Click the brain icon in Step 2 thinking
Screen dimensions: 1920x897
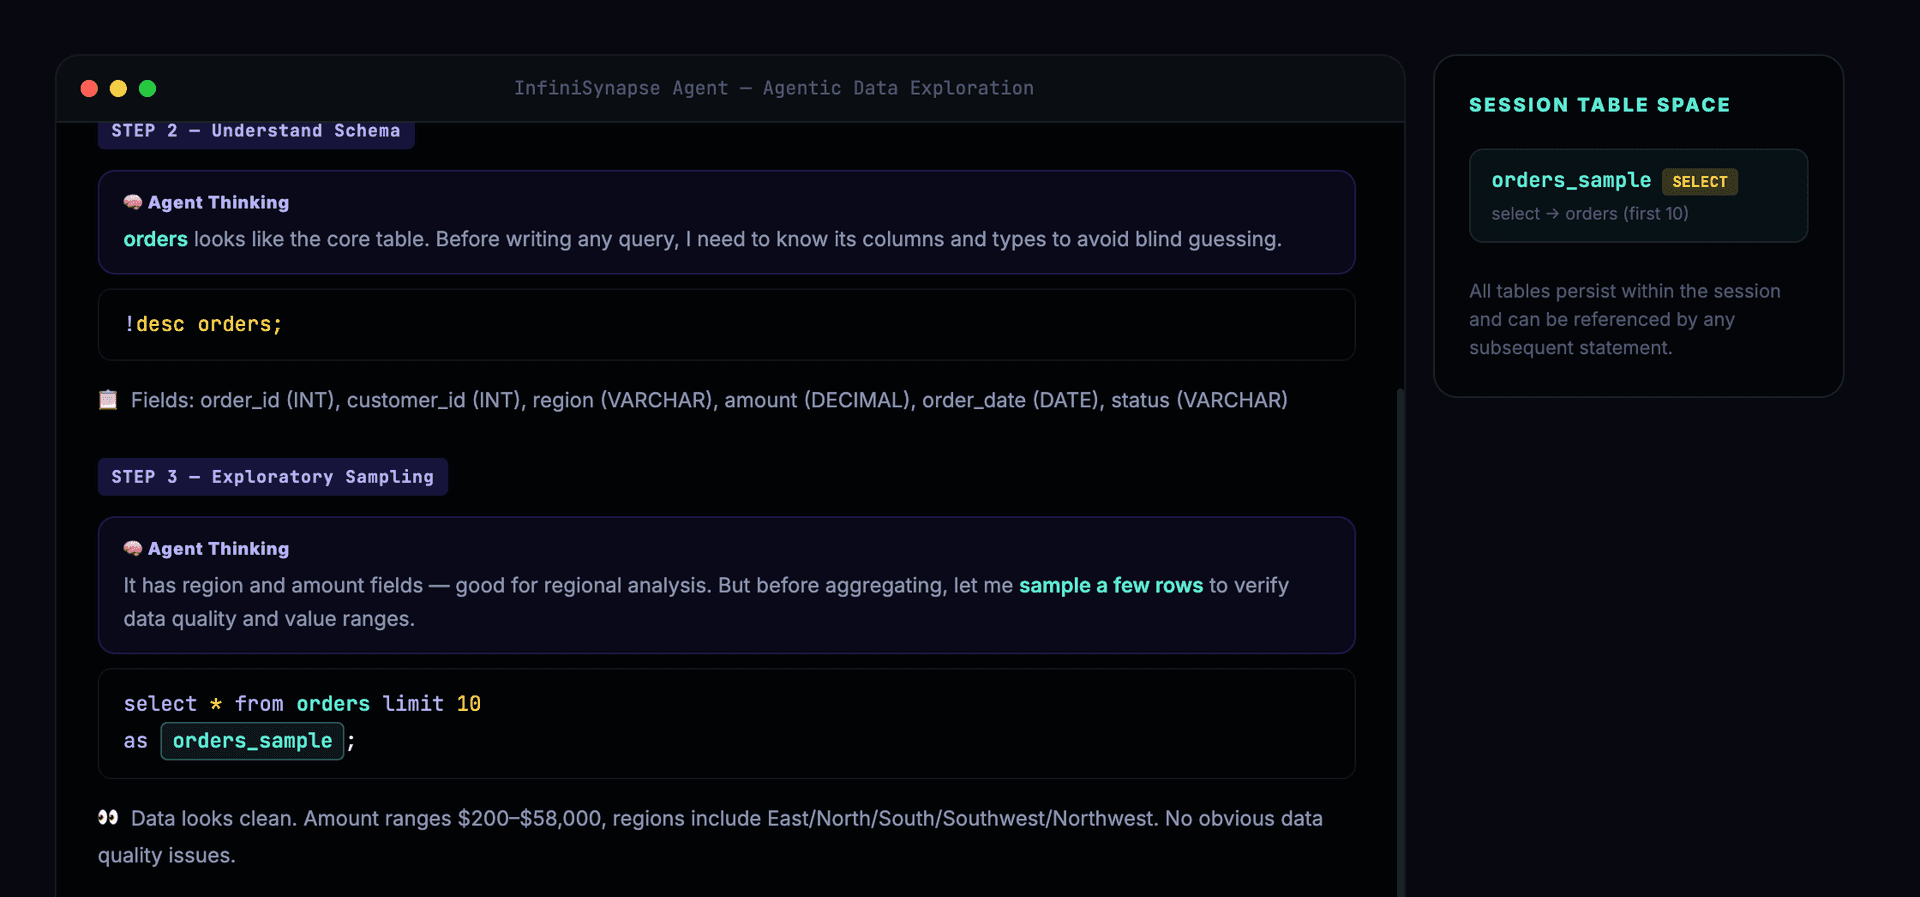pos(132,202)
